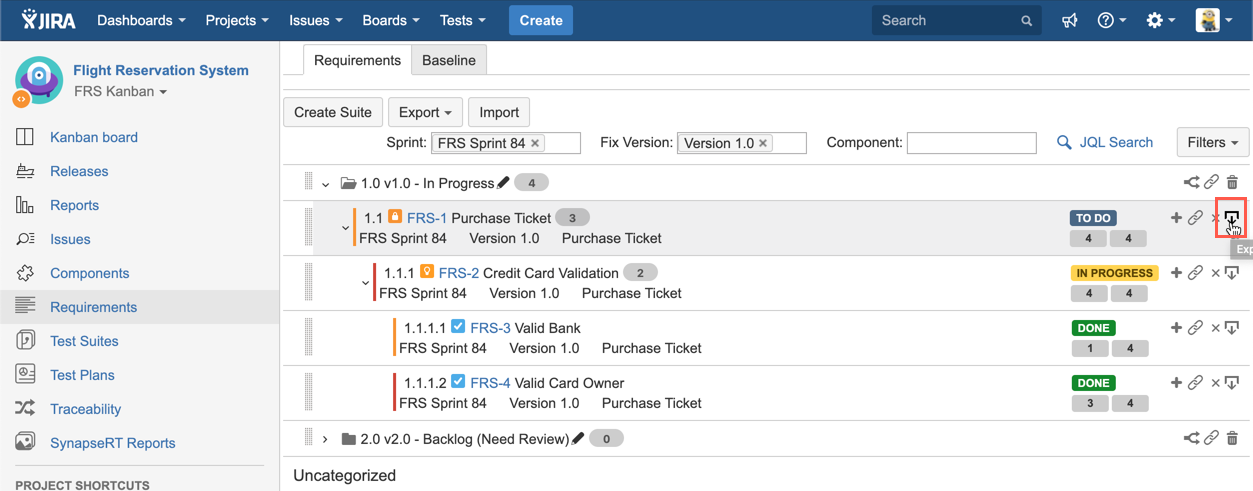The width and height of the screenshot is (1253, 491).
Task: Open the Filters dropdown
Action: pyautogui.click(x=1212, y=143)
